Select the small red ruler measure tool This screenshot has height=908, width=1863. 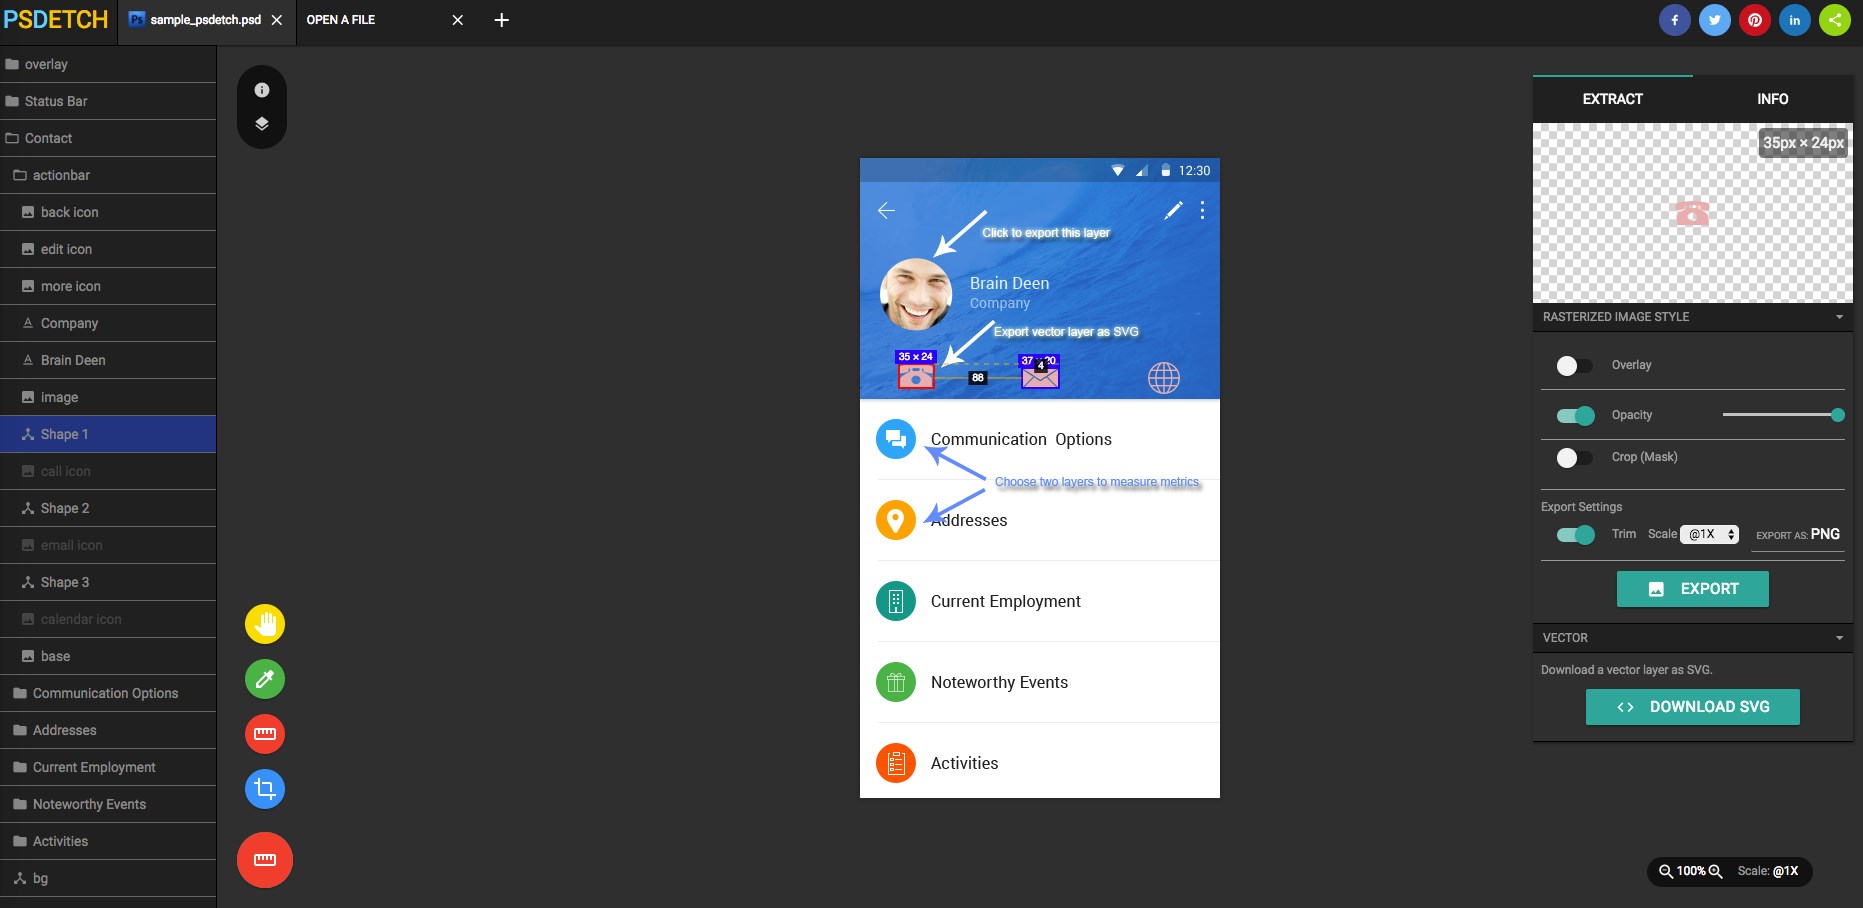click(265, 734)
